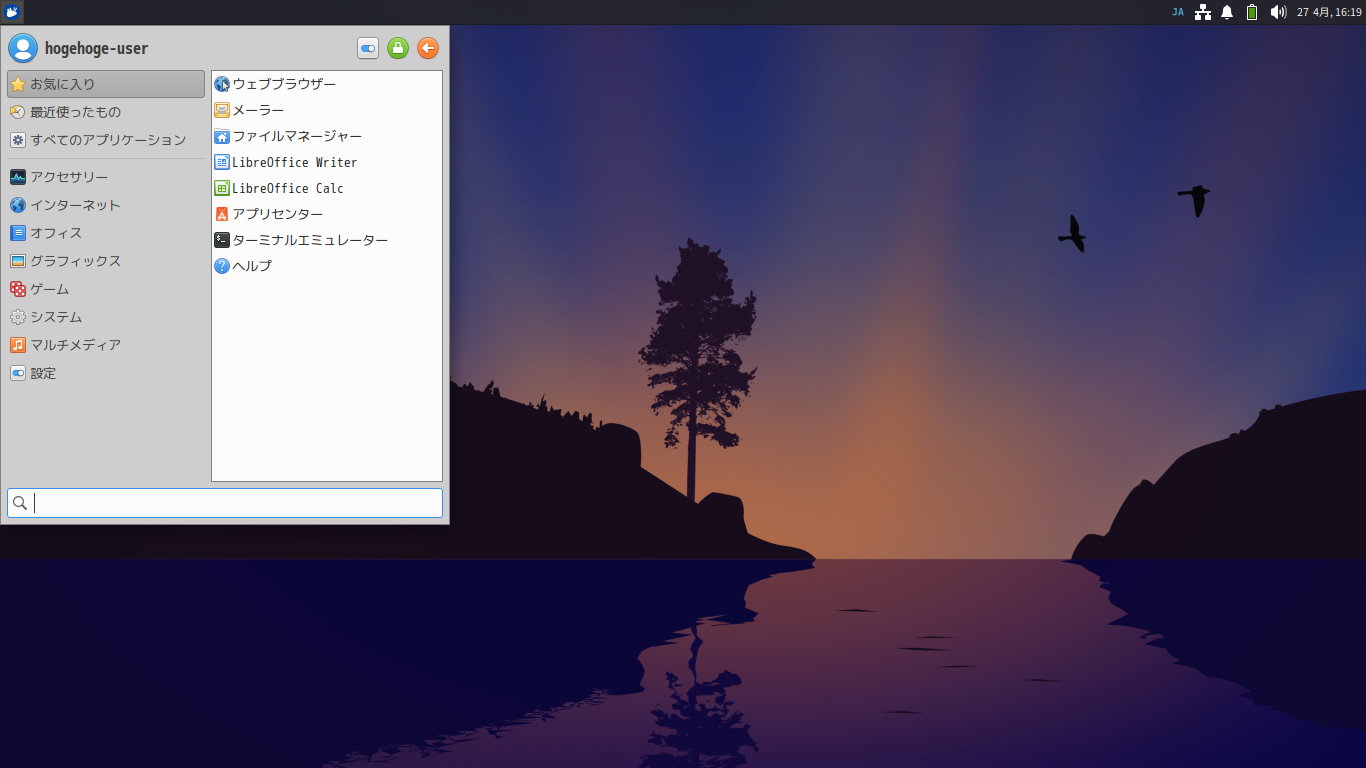This screenshot has height=768, width=1366.
Task: Click the lock screen button in the menu
Action: coord(397,48)
